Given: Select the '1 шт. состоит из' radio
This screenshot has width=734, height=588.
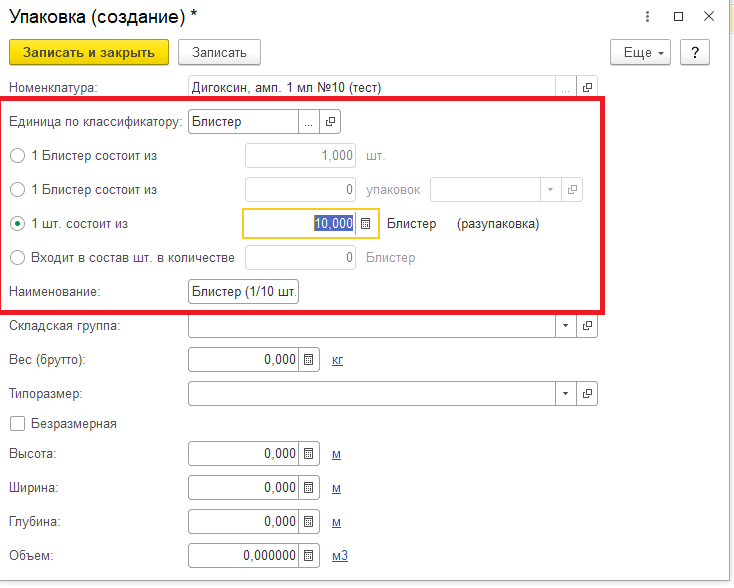Looking at the screenshot, I should [x=17, y=224].
